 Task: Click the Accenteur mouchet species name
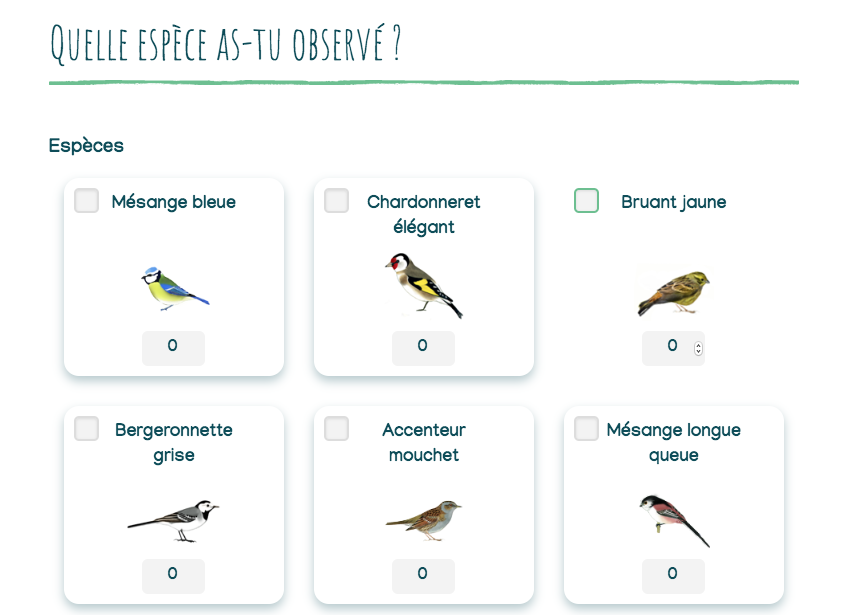[x=424, y=442]
